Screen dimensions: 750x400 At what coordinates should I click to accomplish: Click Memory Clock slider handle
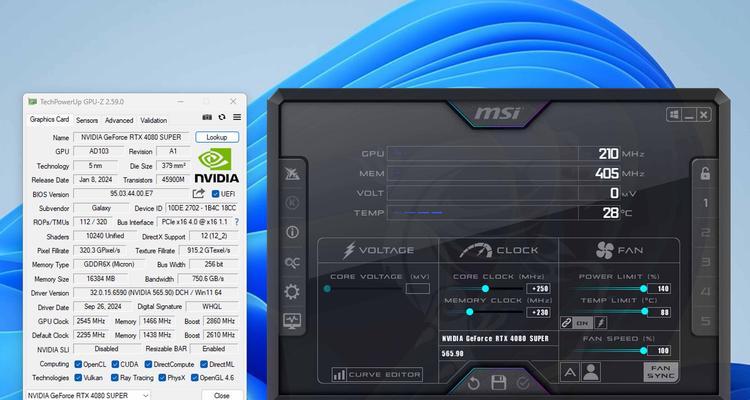click(x=470, y=312)
